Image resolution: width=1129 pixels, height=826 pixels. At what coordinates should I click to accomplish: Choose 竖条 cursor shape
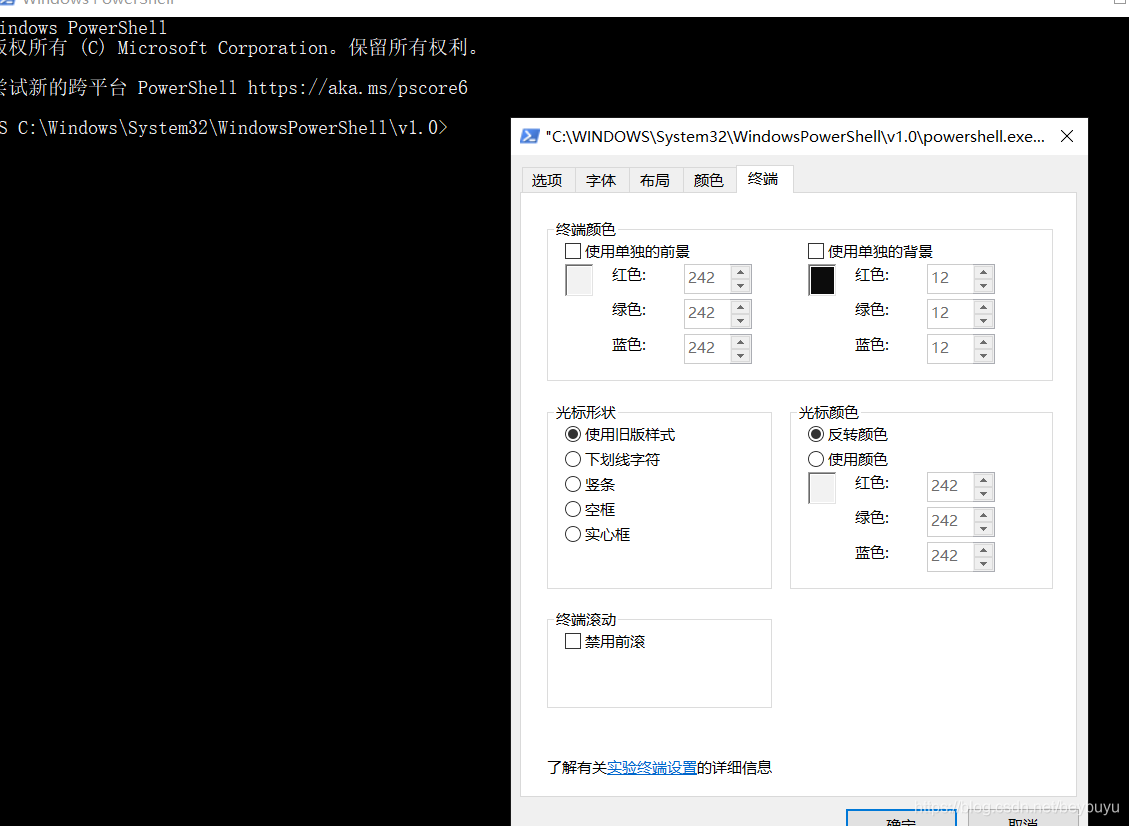573,484
